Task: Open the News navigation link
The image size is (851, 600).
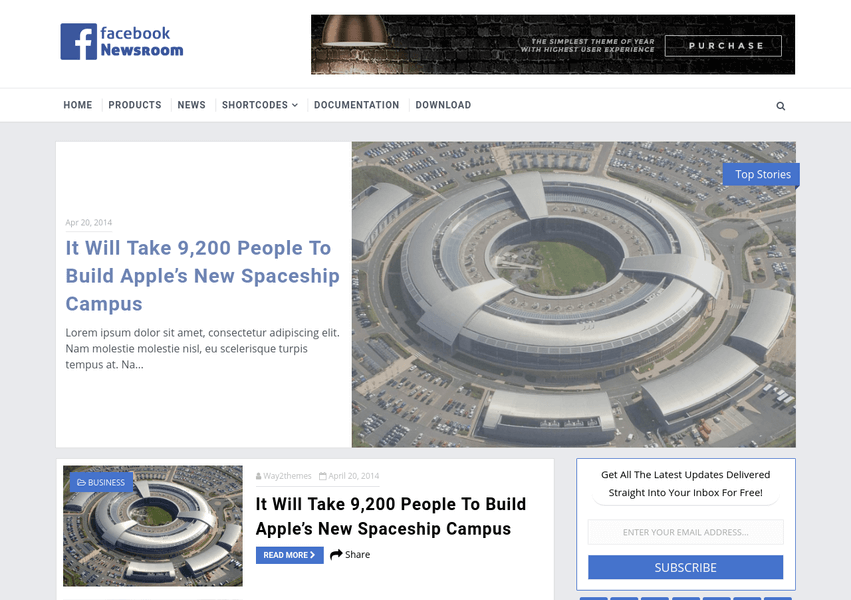Action: pyautogui.click(x=192, y=105)
